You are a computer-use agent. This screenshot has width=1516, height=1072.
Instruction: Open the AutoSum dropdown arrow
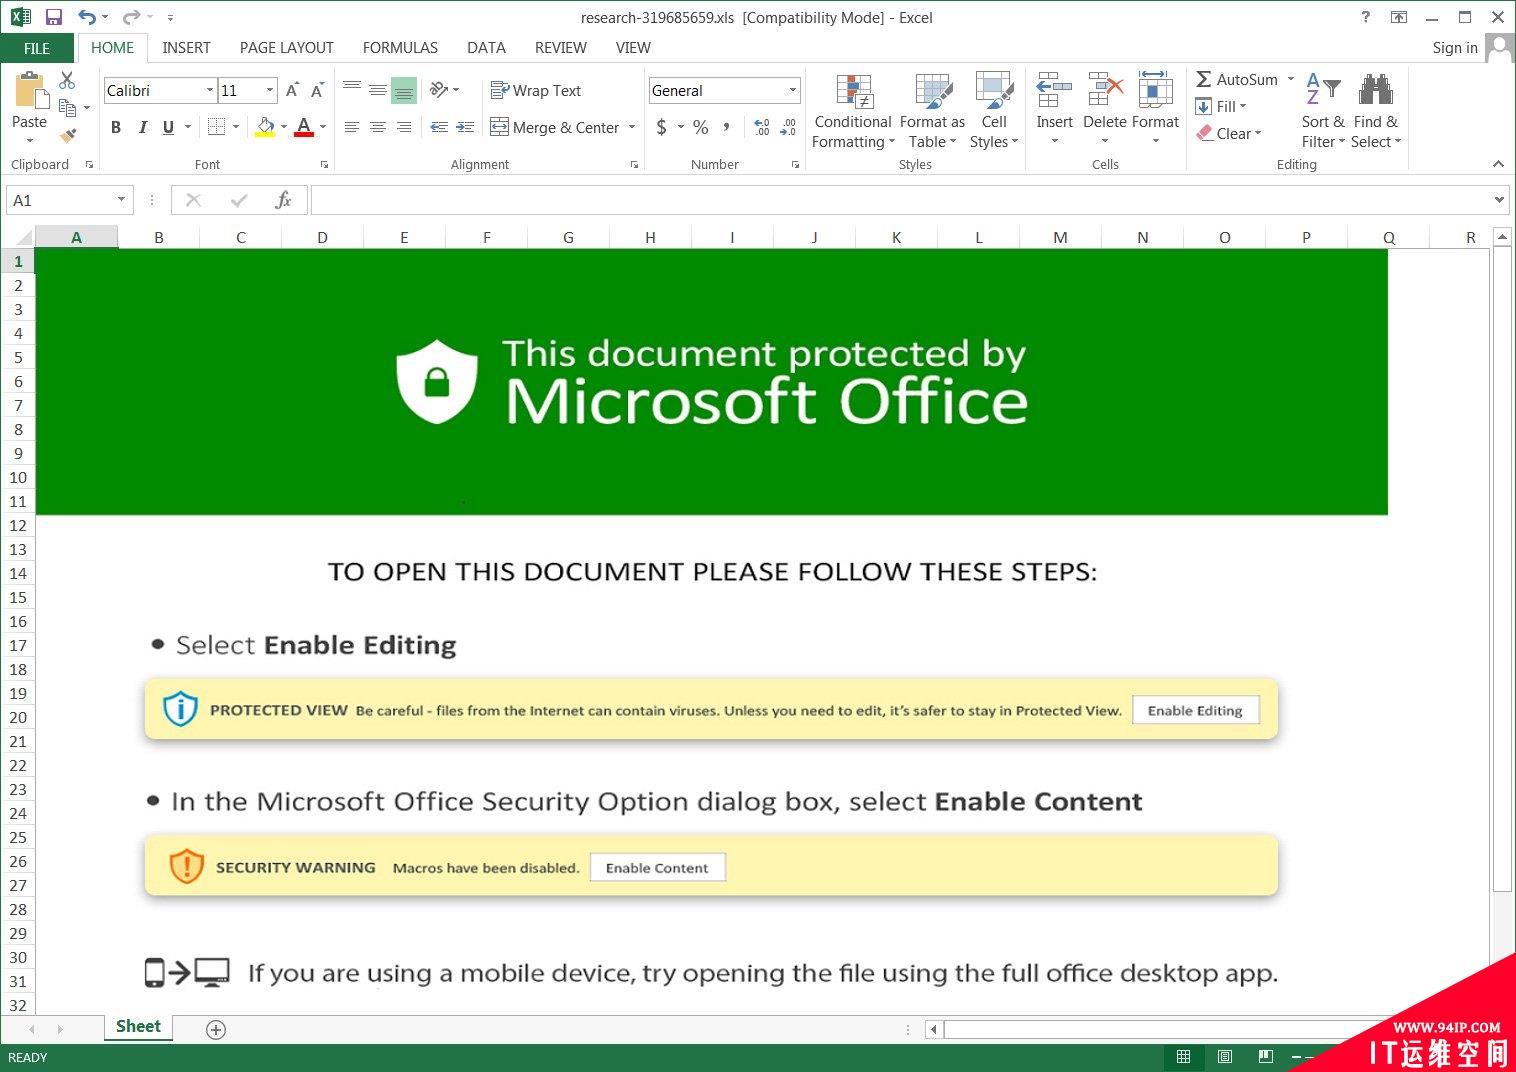coord(1291,79)
